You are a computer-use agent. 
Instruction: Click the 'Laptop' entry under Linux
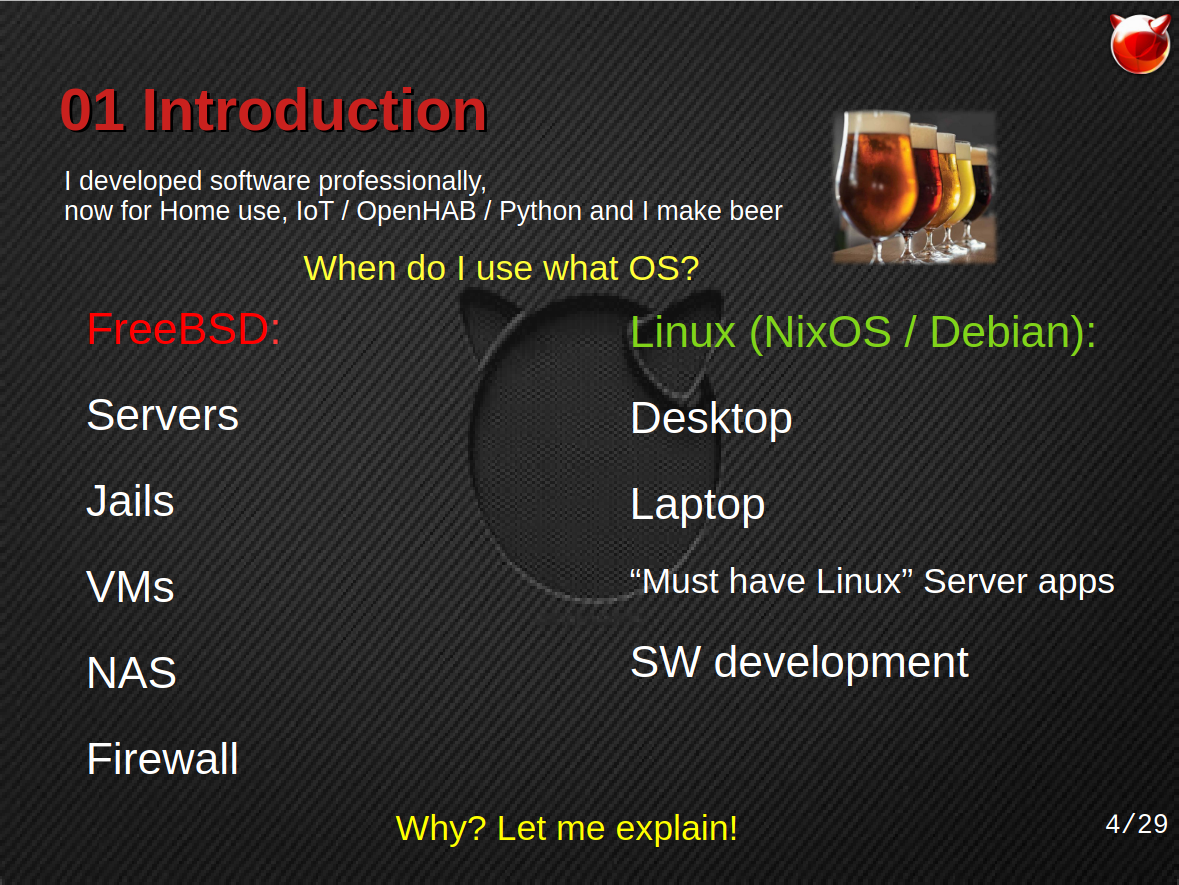coord(697,504)
